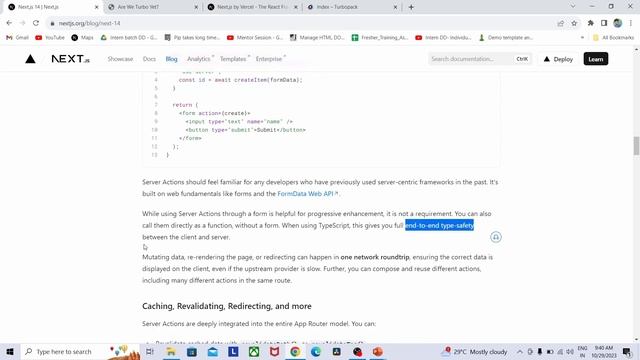This screenshot has height=360, width=640.
Task: Open Task View on taskbar
Action: [150, 351]
